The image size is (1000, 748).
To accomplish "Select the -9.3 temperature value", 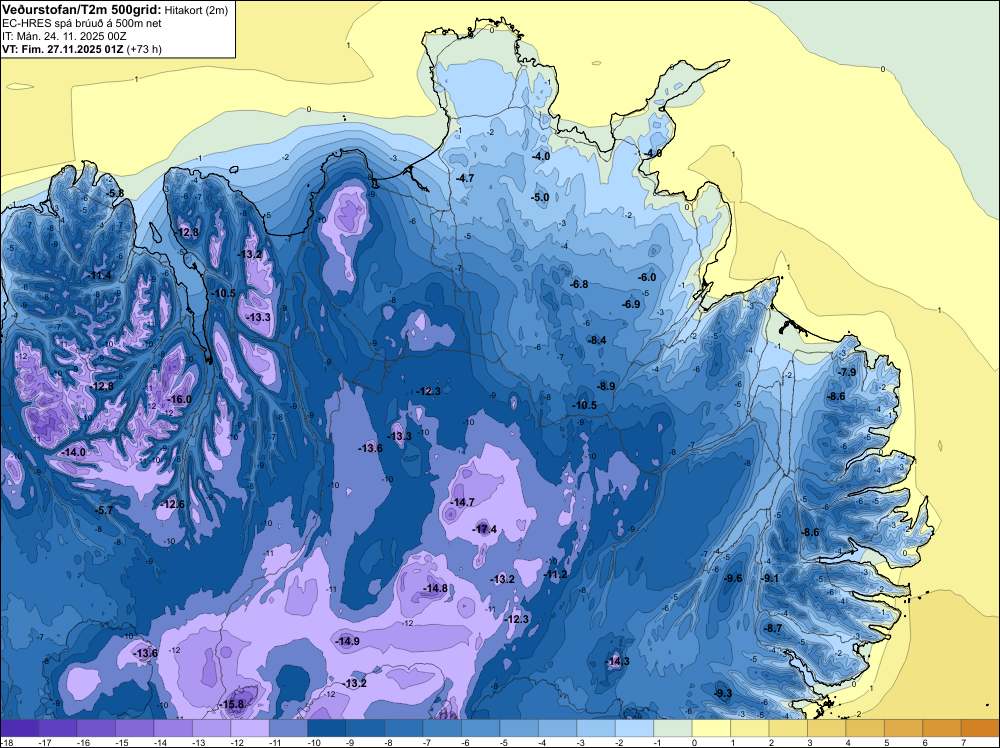I will (723, 694).
